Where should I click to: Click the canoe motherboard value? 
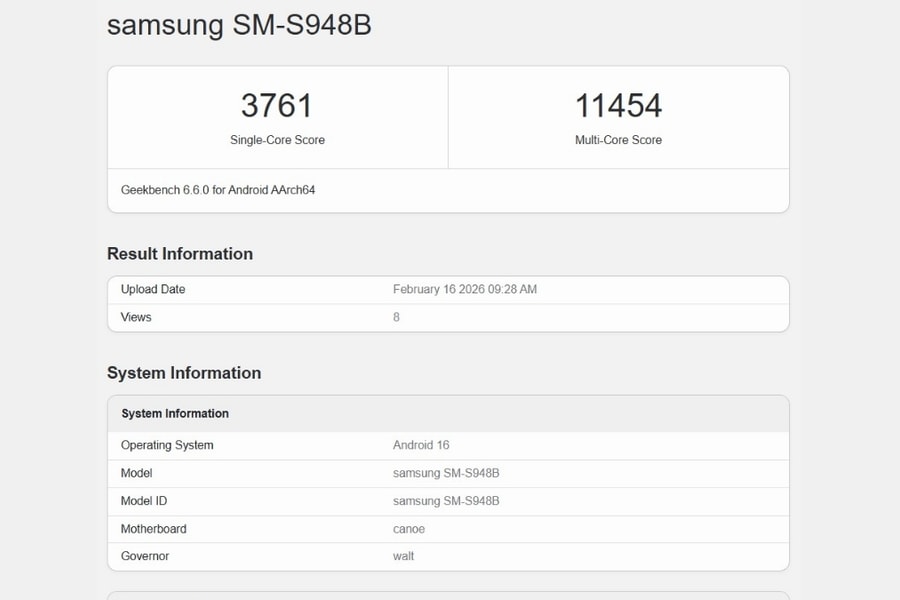pyautogui.click(x=408, y=529)
